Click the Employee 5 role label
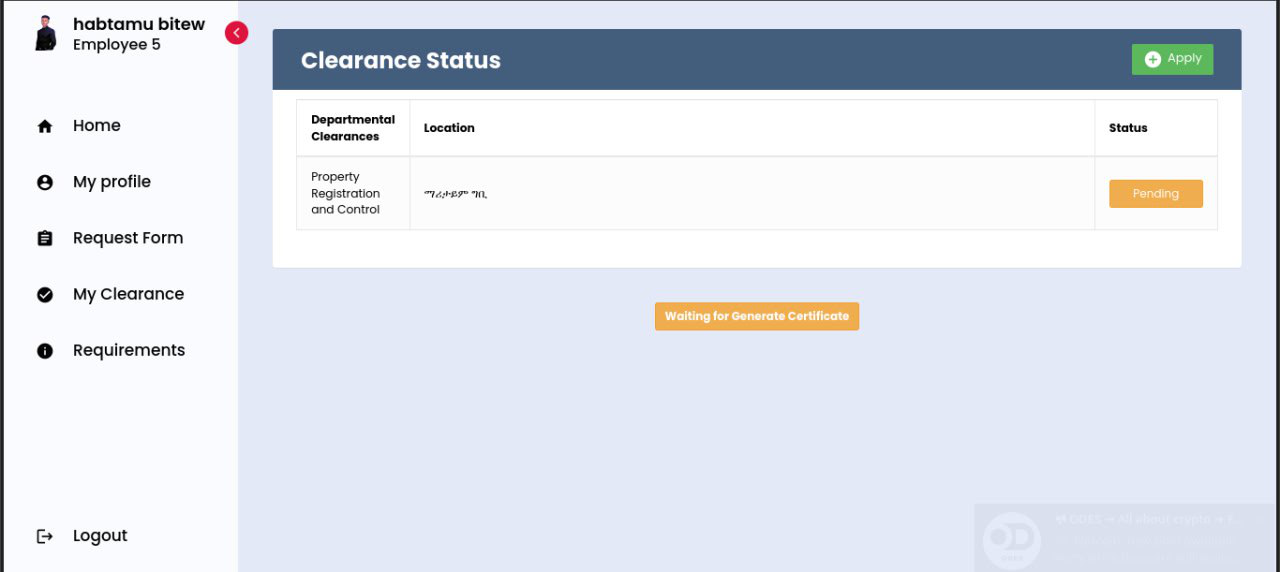This screenshot has height=572, width=1280. (x=117, y=45)
